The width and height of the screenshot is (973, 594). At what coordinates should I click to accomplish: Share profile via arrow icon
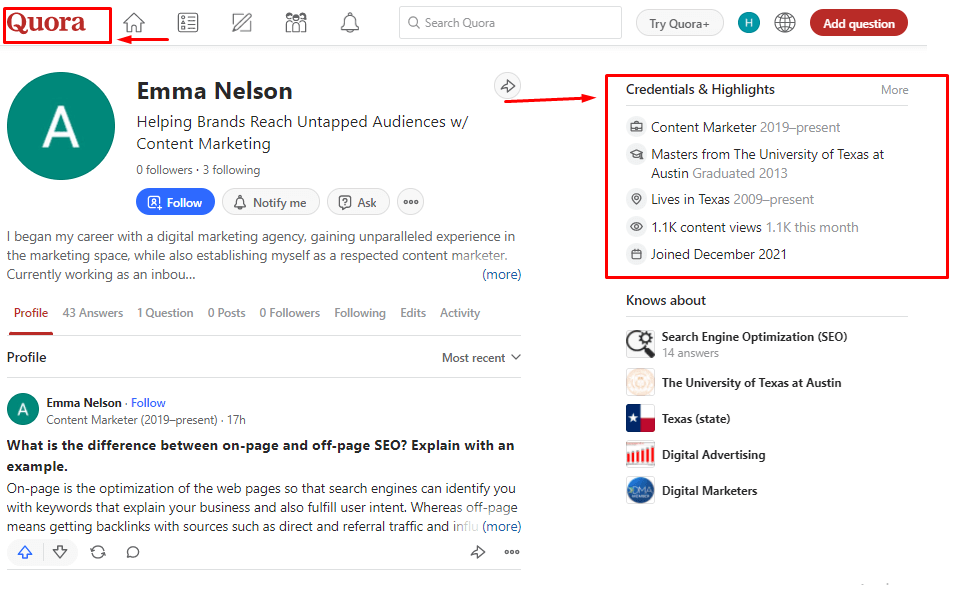[508, 86]
